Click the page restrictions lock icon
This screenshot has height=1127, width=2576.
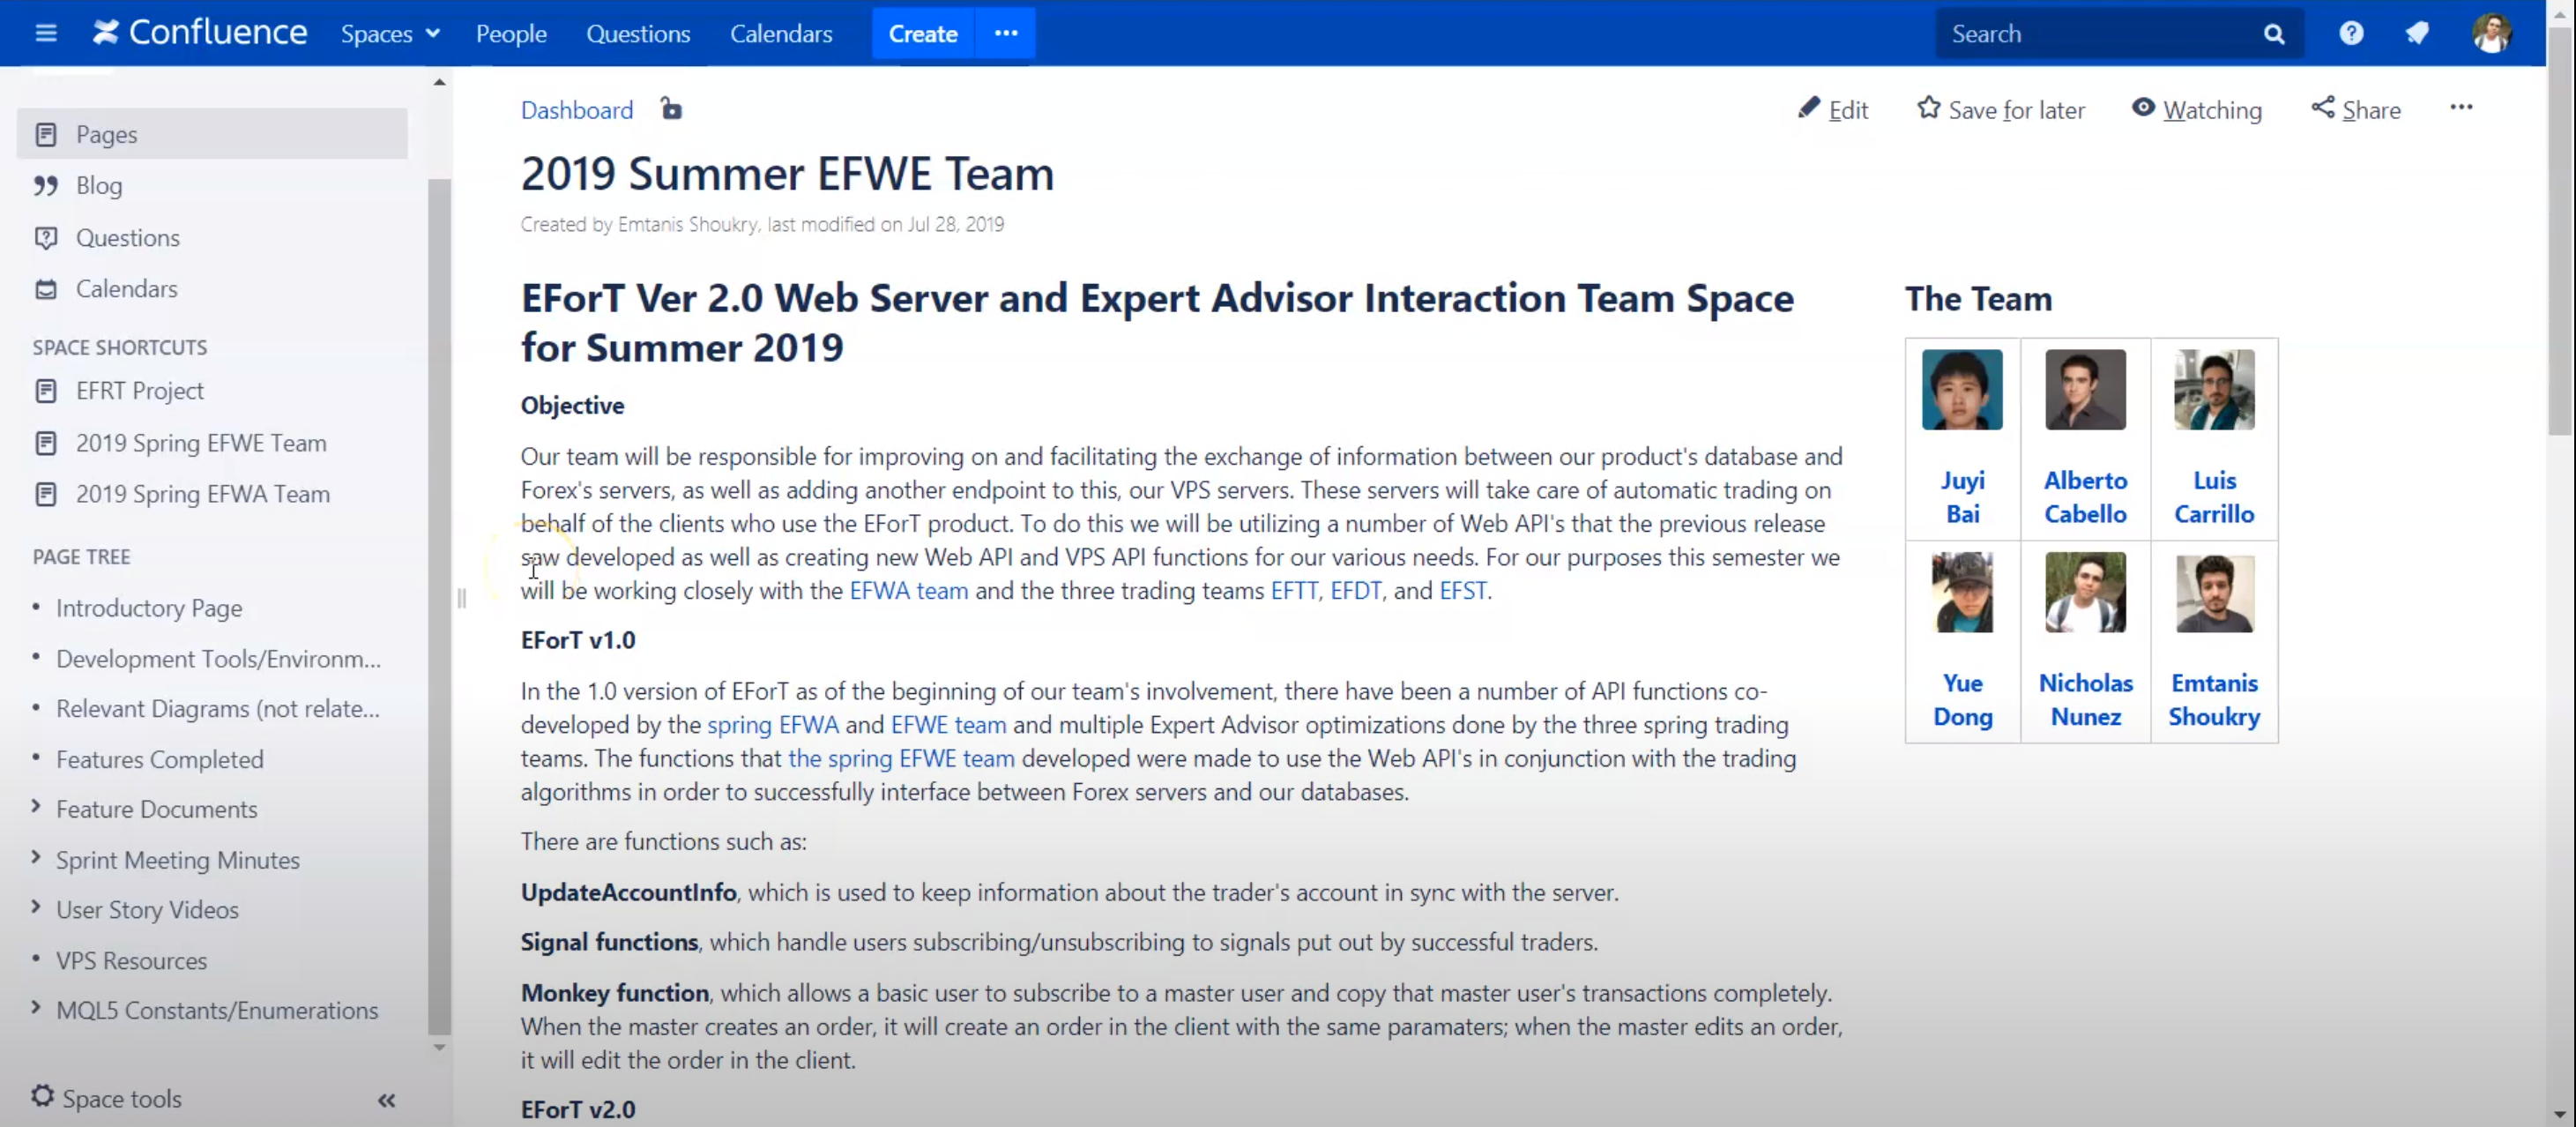671,109
